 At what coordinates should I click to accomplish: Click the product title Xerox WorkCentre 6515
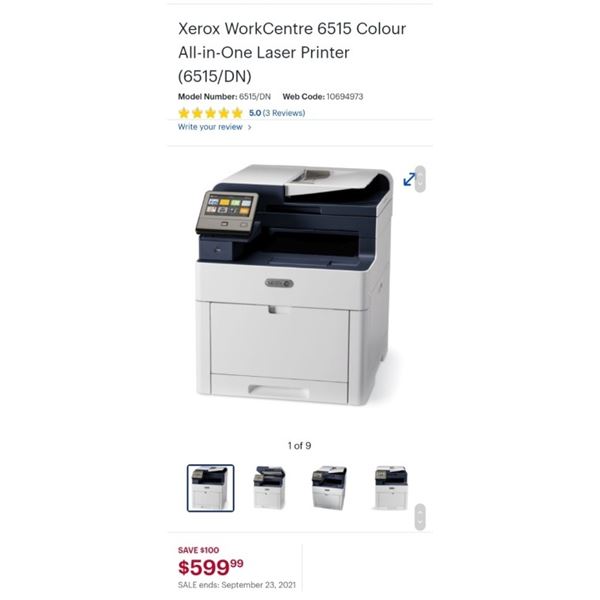292,52
